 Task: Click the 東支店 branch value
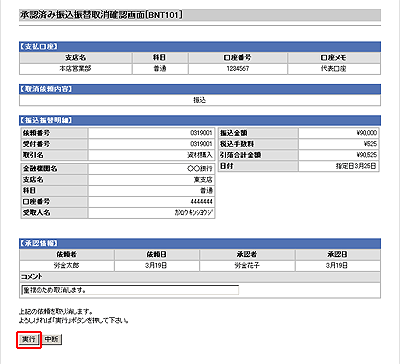tap(151, 180)
